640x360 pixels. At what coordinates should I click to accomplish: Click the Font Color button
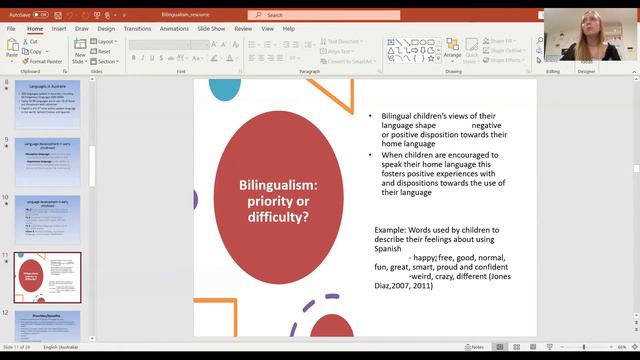pos(230,58)
